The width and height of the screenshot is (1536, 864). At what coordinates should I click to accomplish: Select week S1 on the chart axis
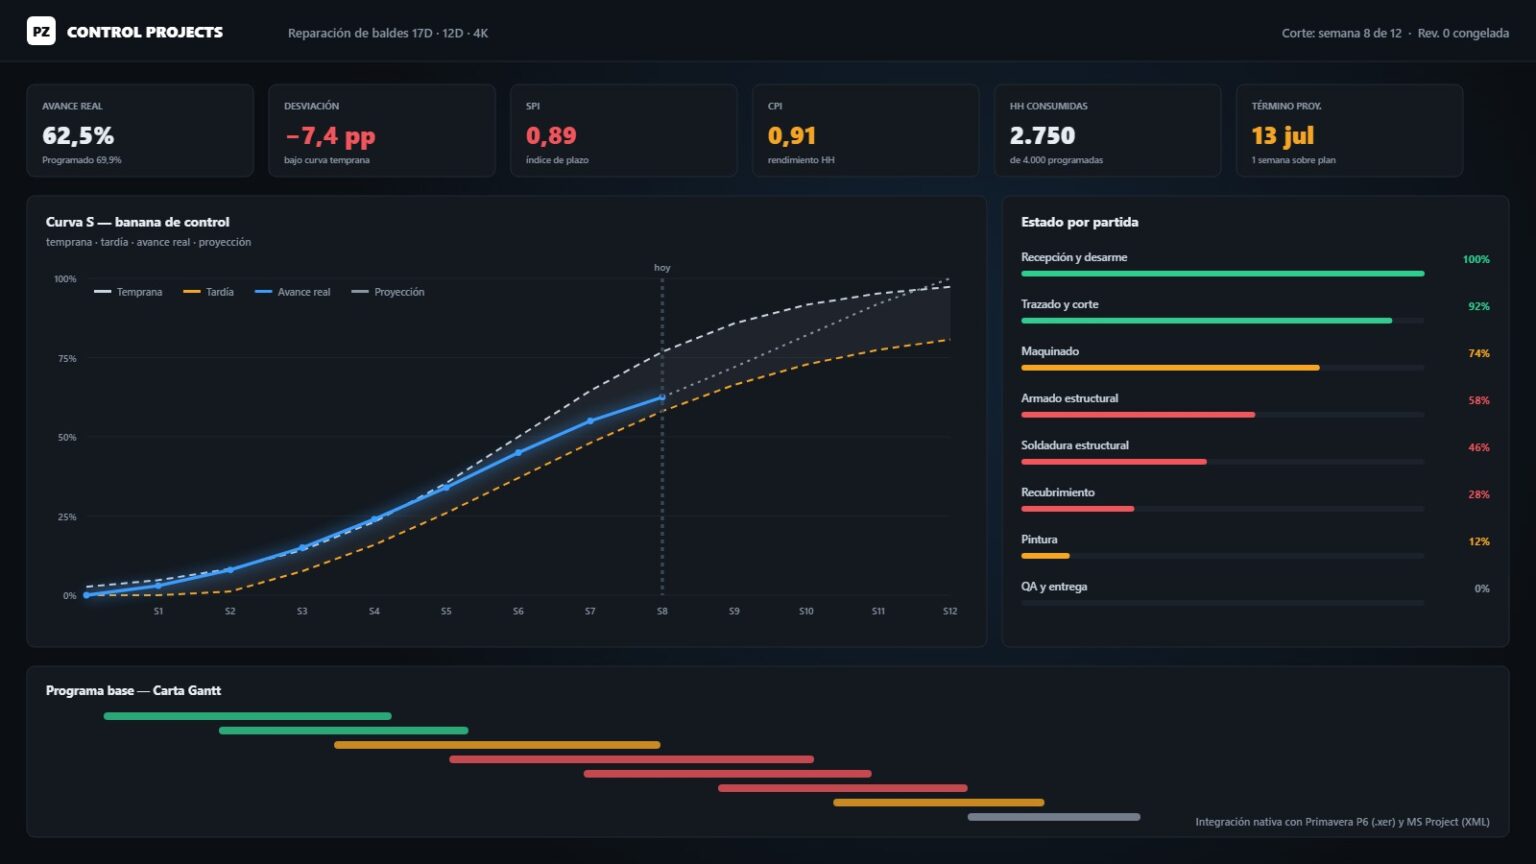point(158,611)
